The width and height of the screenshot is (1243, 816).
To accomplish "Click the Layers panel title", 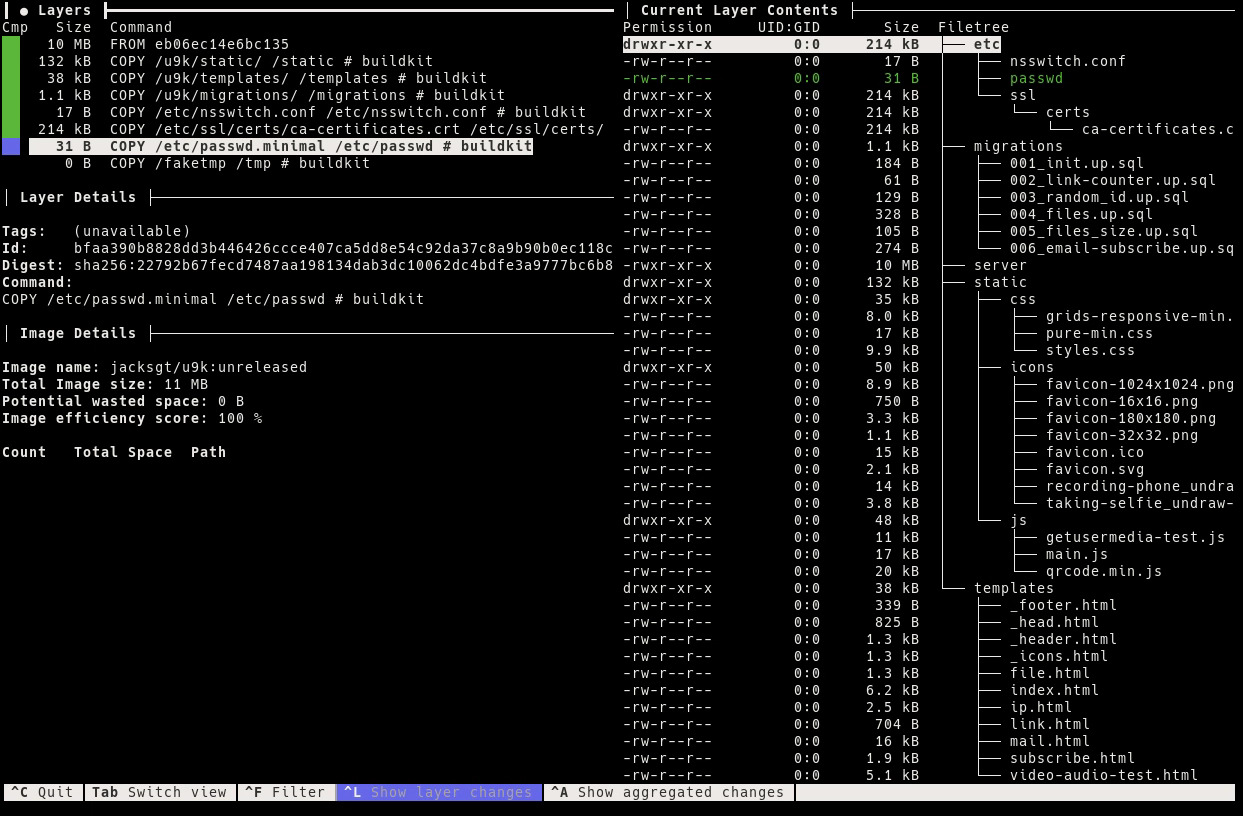I will point(64,10).
